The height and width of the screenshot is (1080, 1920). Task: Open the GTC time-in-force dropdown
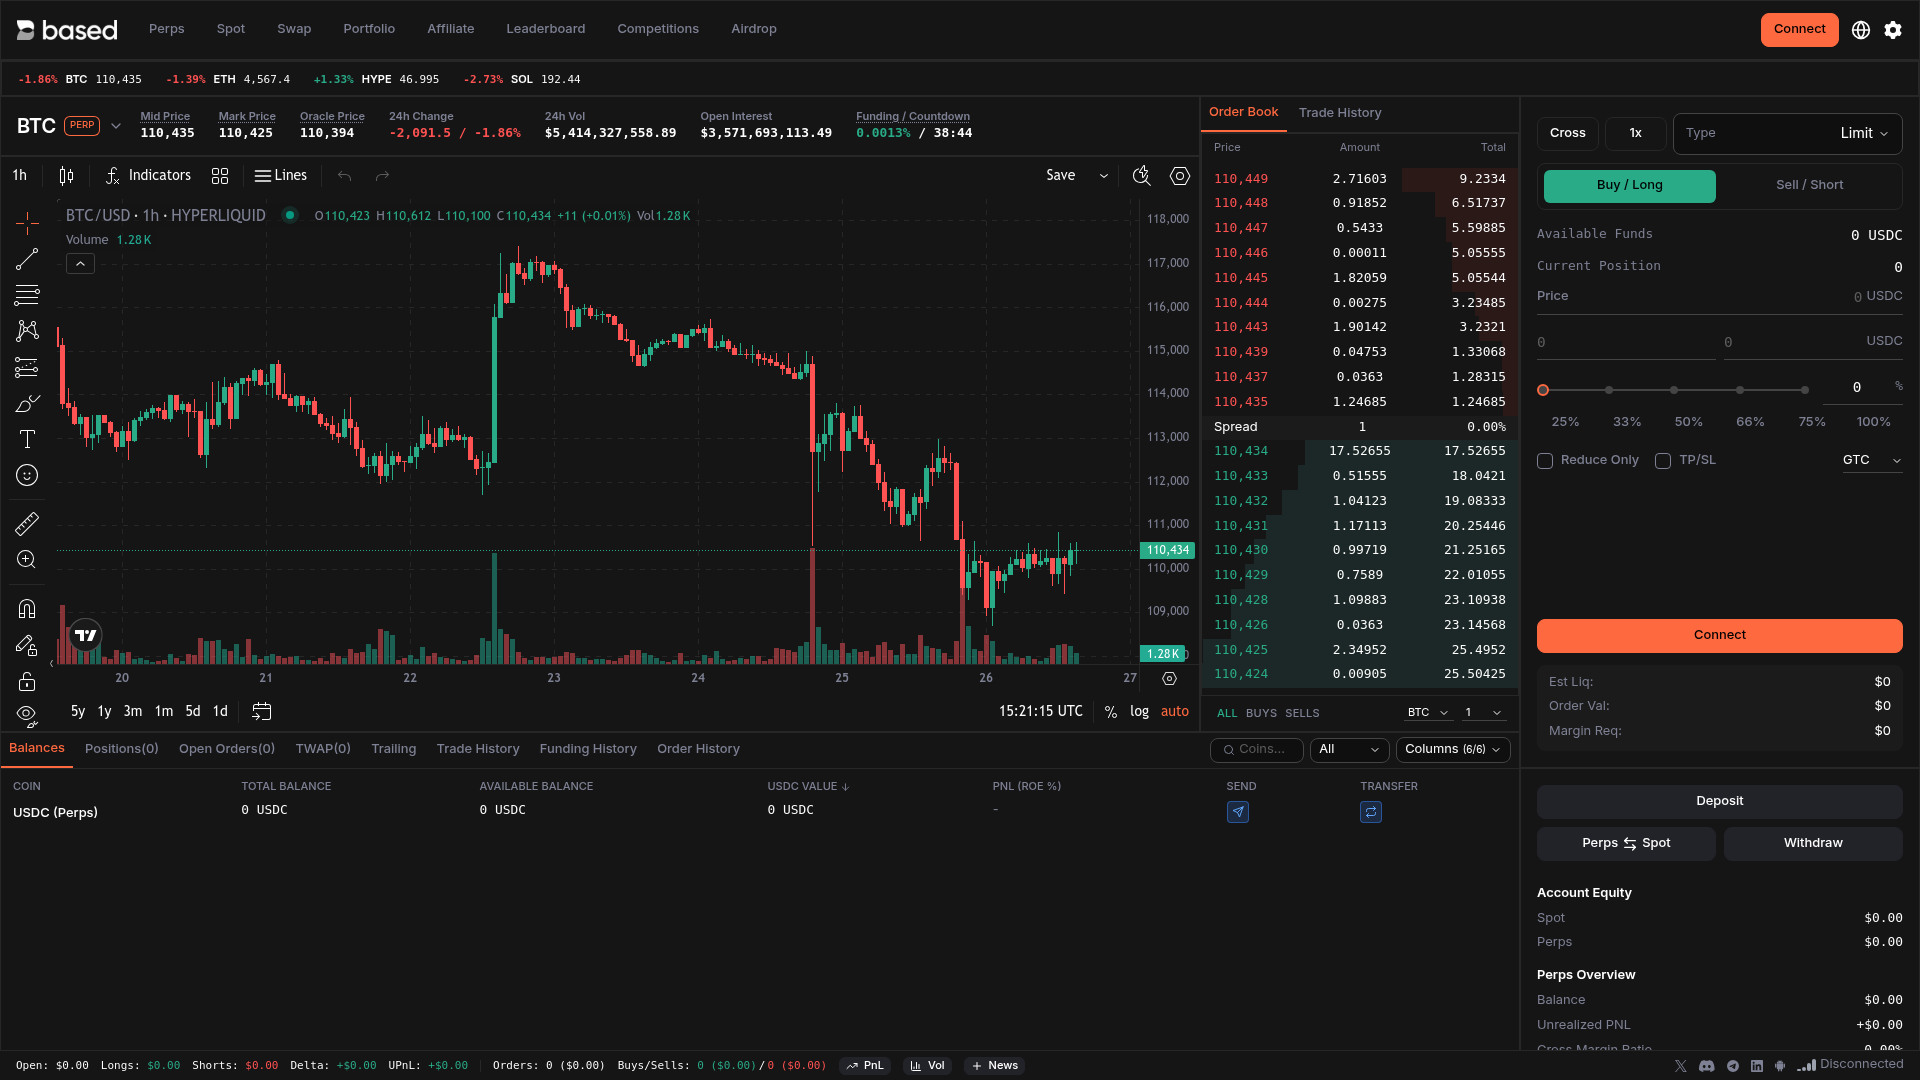[1871, 460]
